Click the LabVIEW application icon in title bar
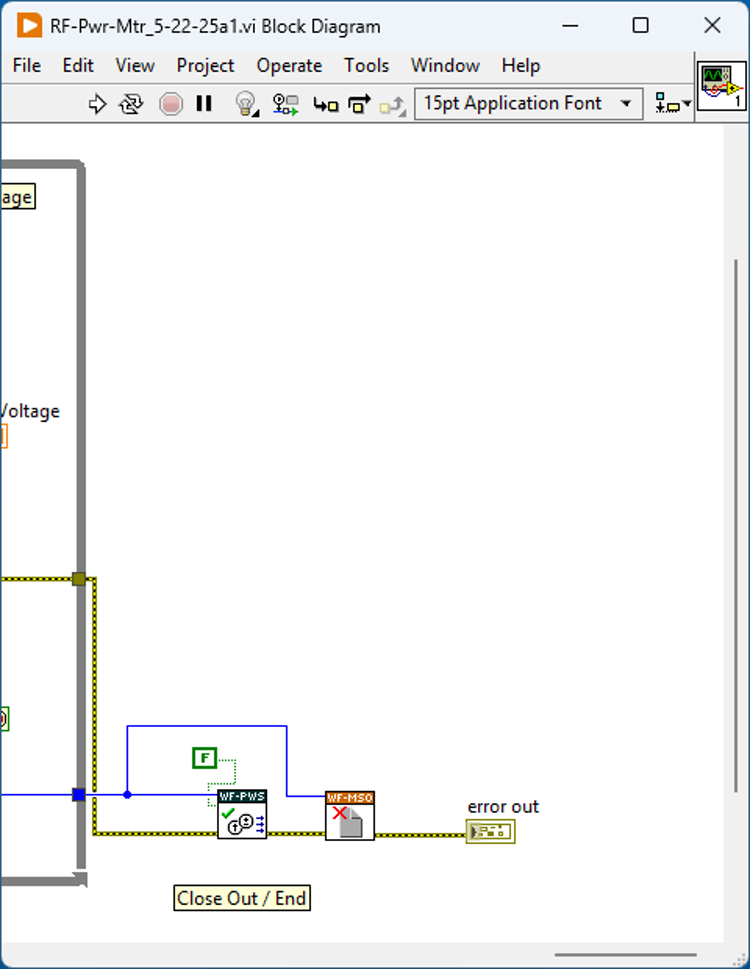The image size is (750, 970). pyautogui.click(x=28, y=26)
